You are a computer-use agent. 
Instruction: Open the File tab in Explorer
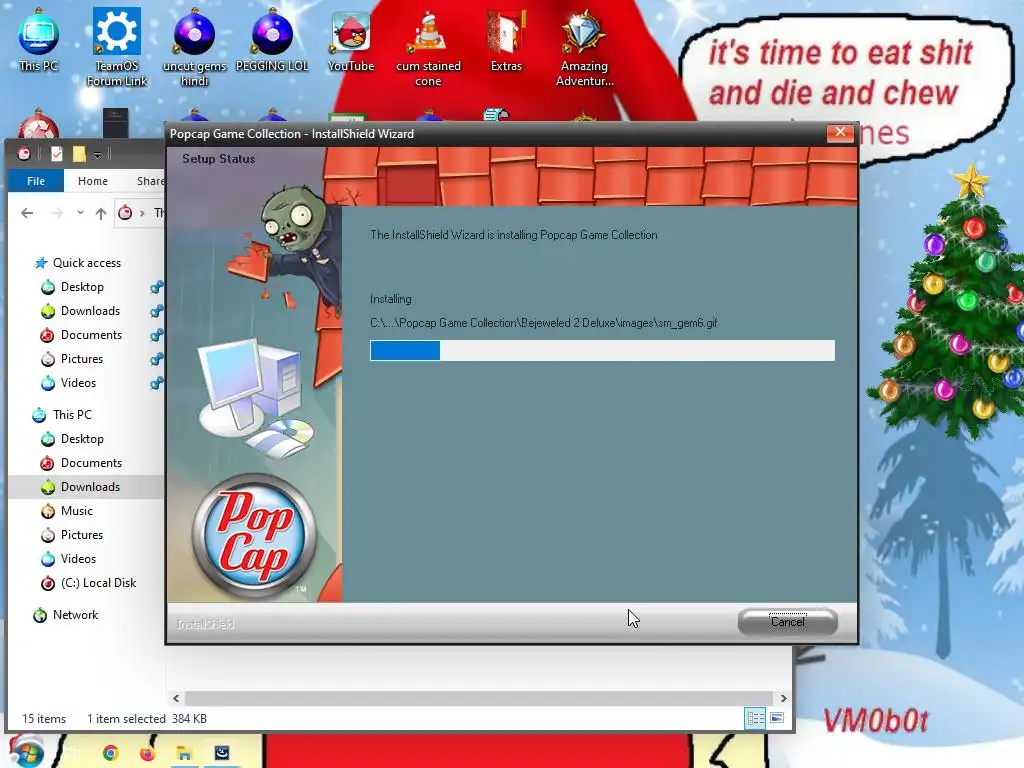(x=36, y=181)
